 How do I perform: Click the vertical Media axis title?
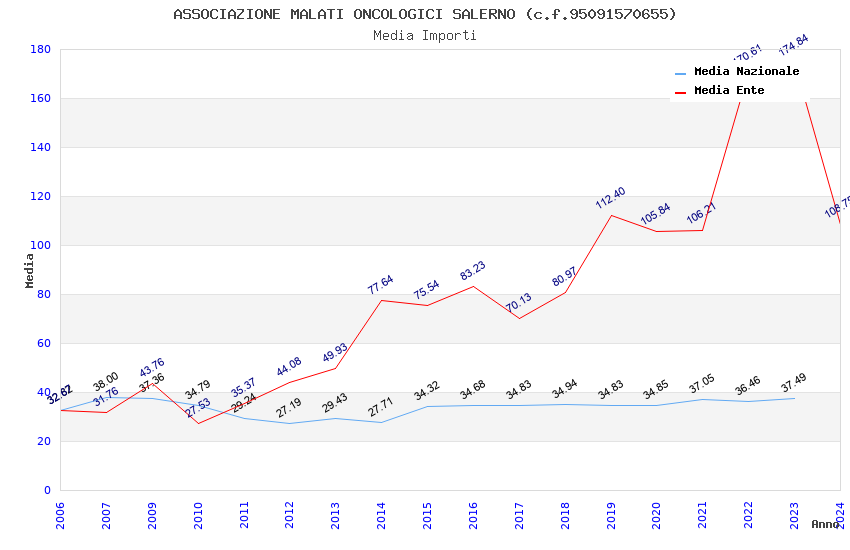29,271
